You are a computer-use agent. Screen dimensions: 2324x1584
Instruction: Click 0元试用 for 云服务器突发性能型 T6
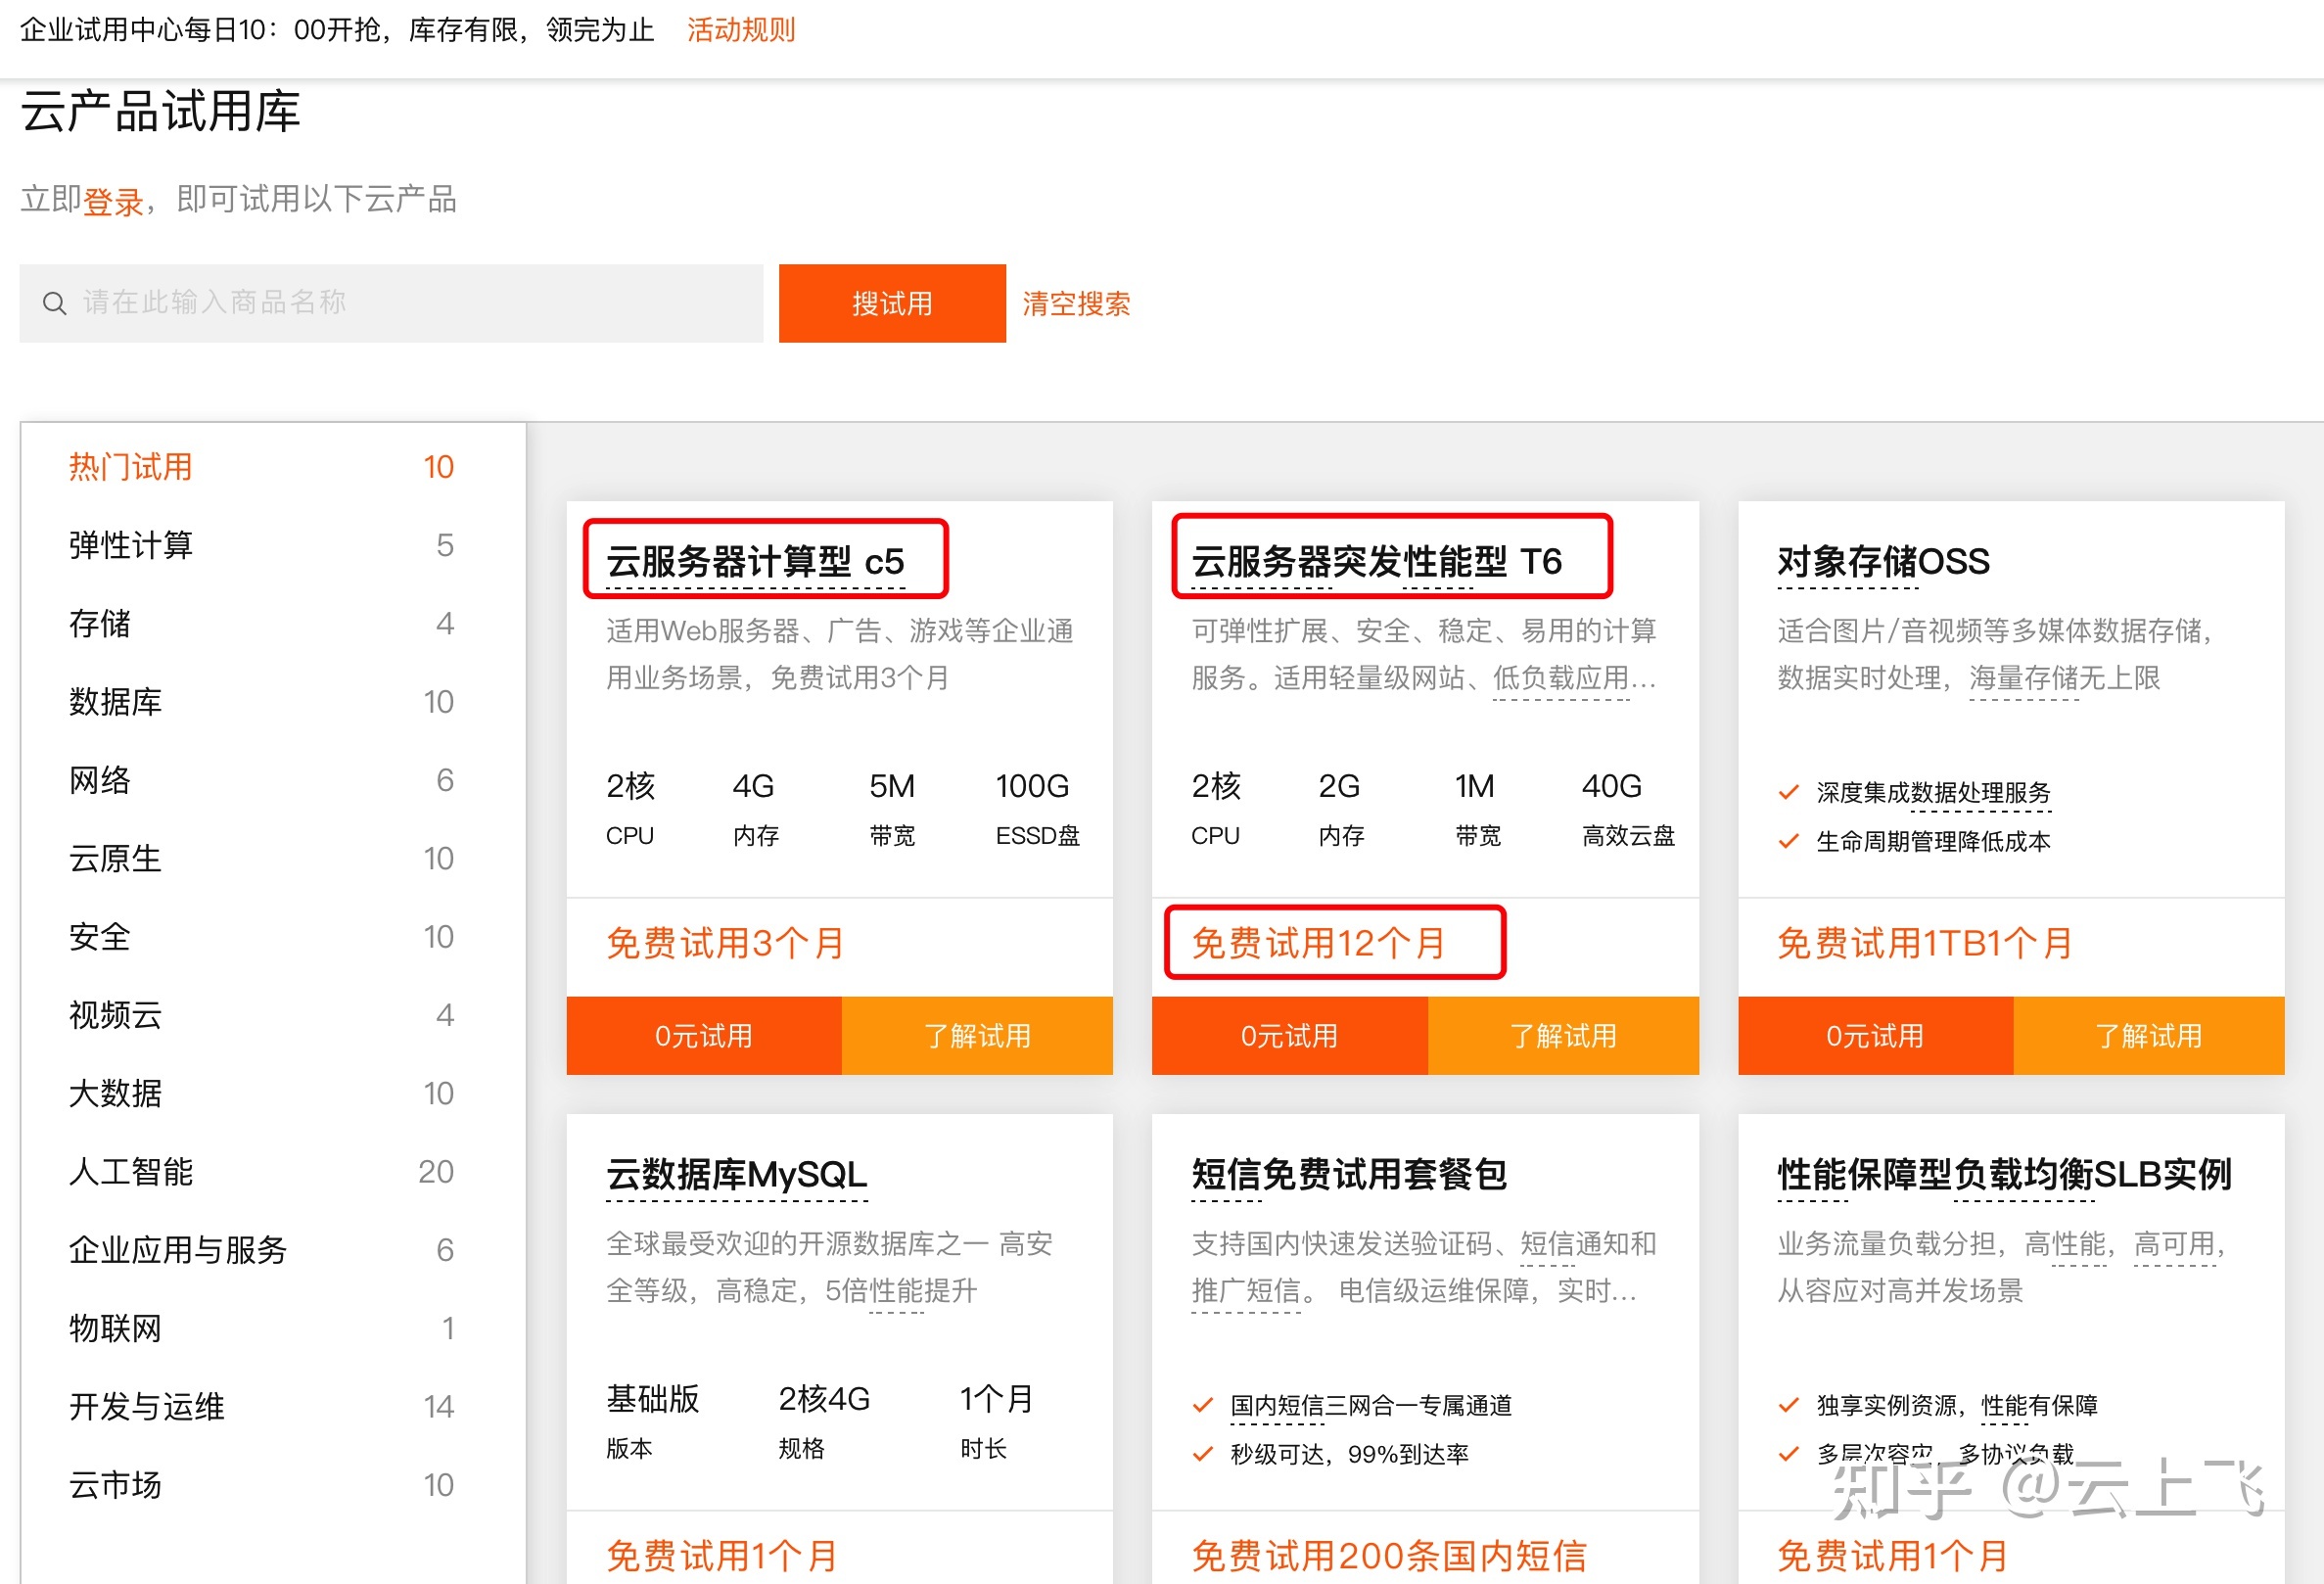coord(1290,1035)
